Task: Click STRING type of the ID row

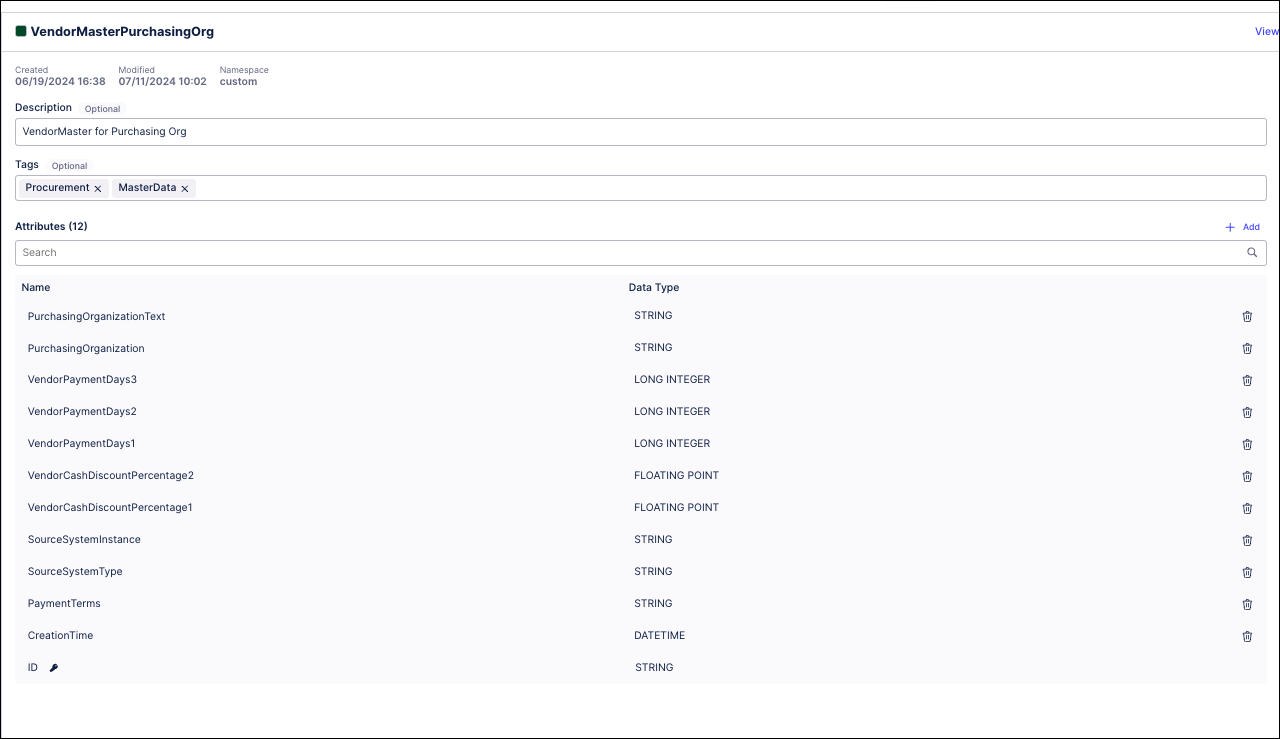Action: (654, 667)
